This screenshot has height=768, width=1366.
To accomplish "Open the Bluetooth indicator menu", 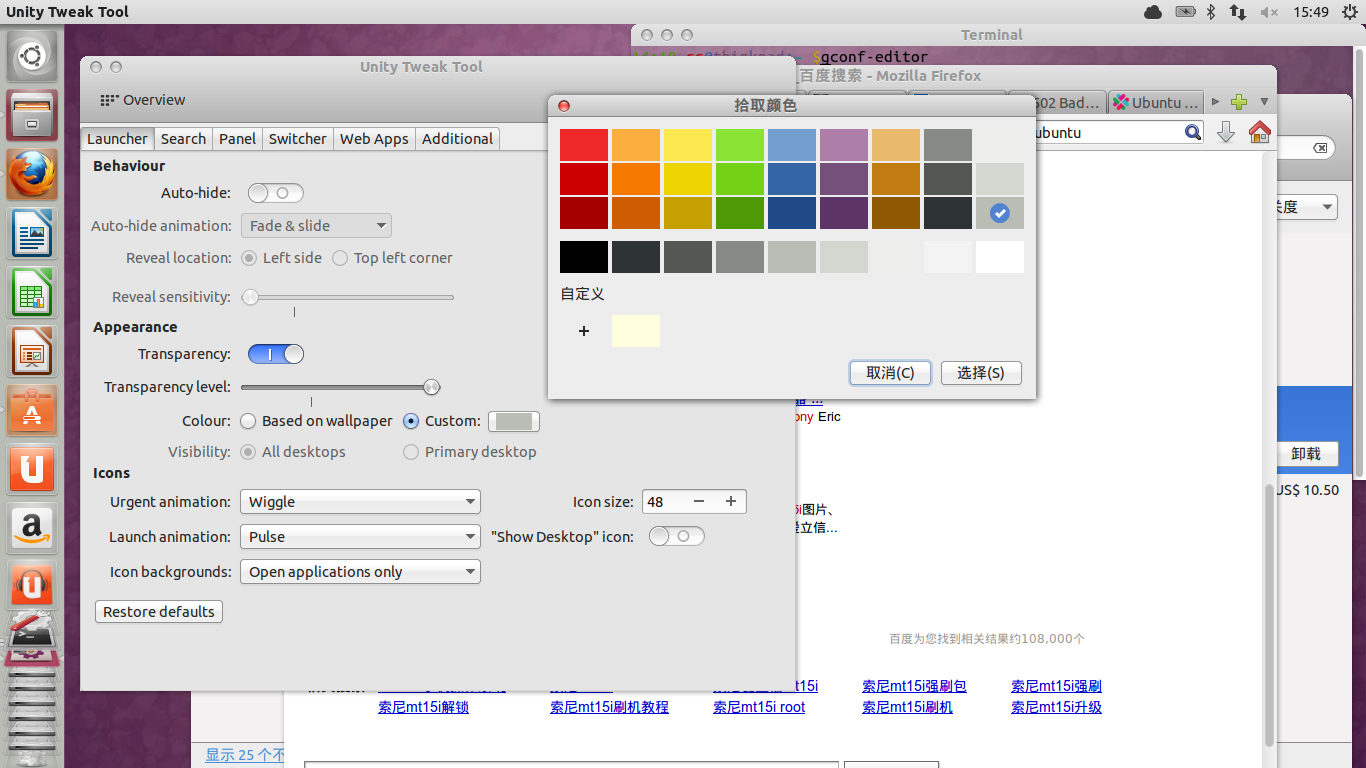I will pyautogui.click(x=1210, y=12).
